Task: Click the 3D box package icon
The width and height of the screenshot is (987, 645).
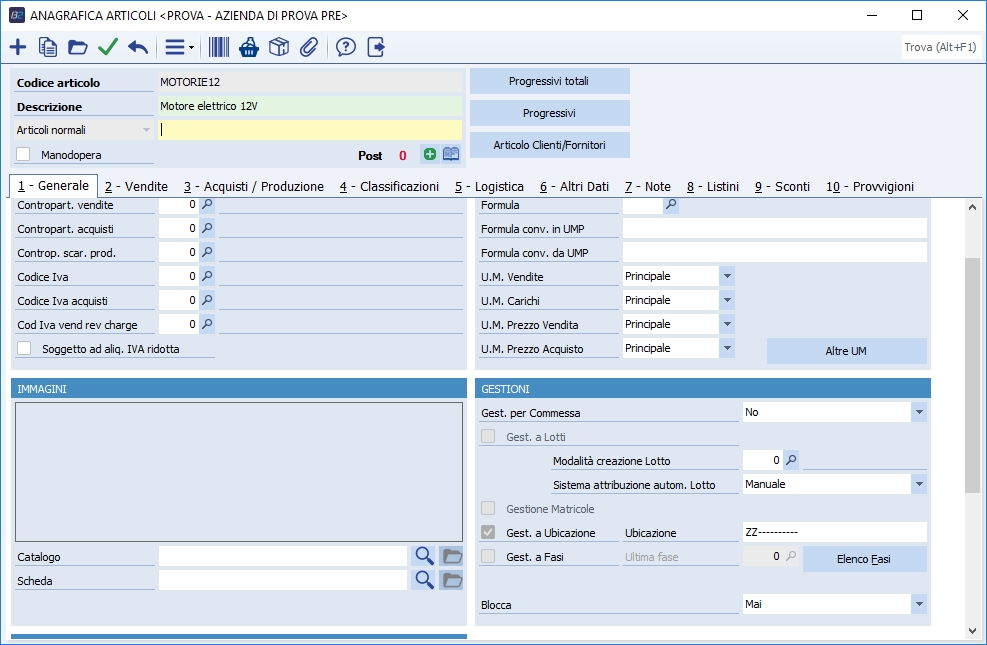Action: pos(279,47)
